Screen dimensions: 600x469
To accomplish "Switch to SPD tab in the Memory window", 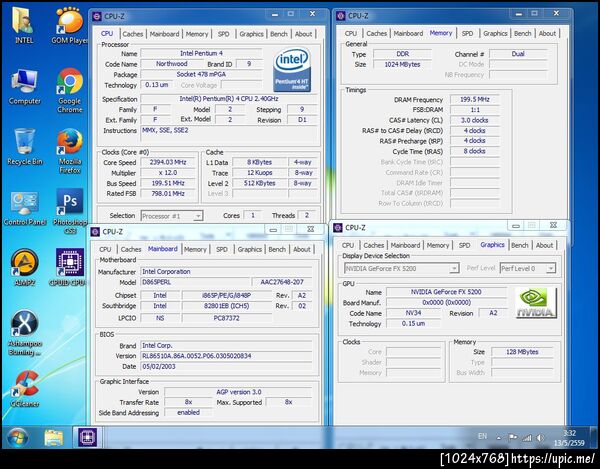I will coord(467,33).
